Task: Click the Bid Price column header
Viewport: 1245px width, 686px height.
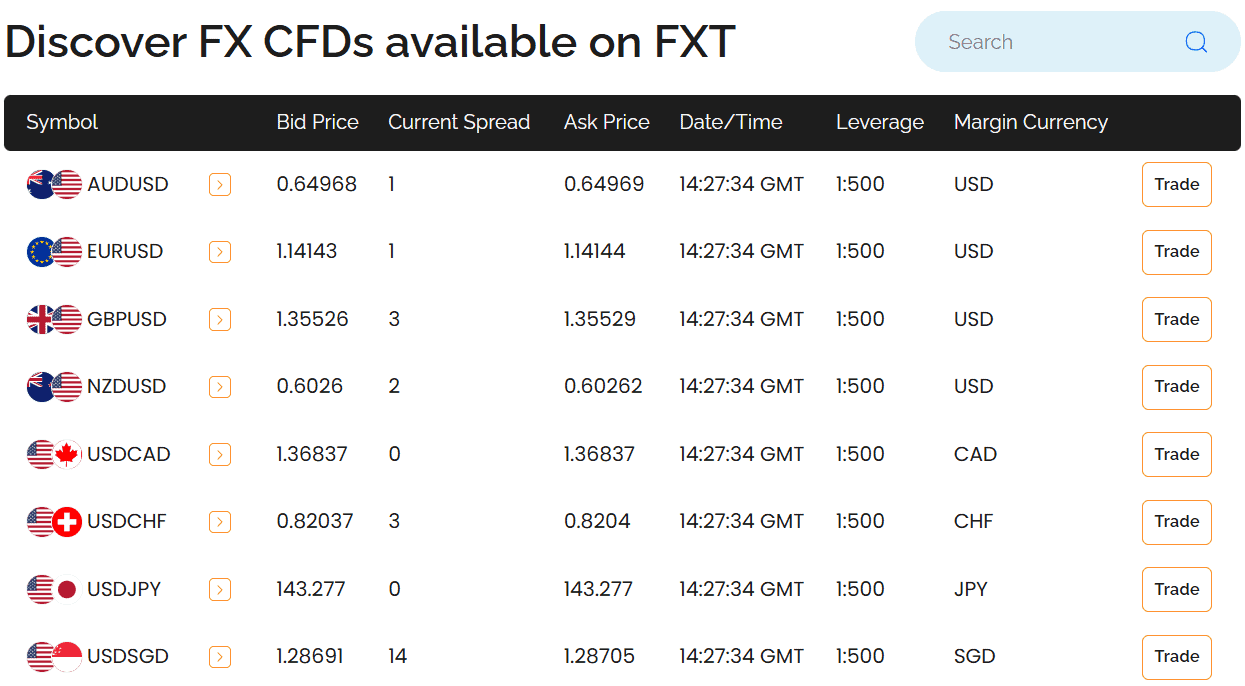Action: tap(317, 122)
